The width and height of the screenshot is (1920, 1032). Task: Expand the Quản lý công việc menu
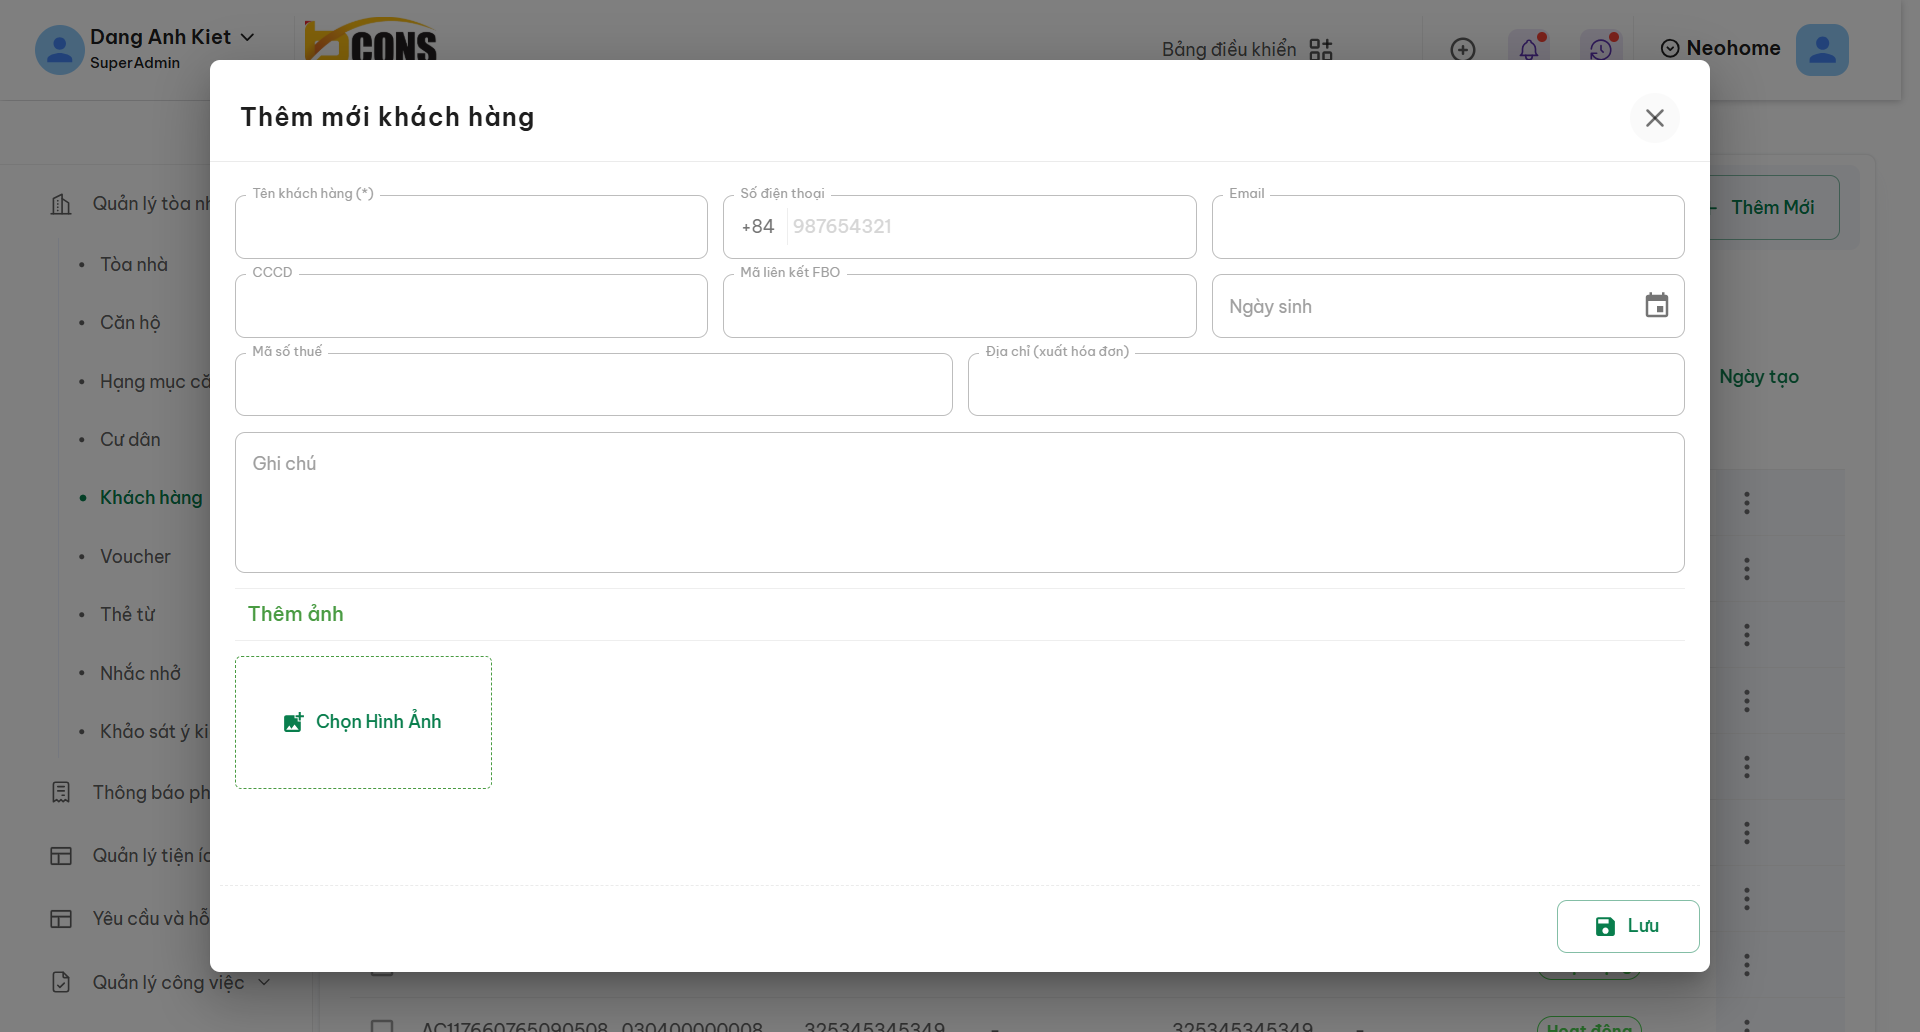click(264, 982)
